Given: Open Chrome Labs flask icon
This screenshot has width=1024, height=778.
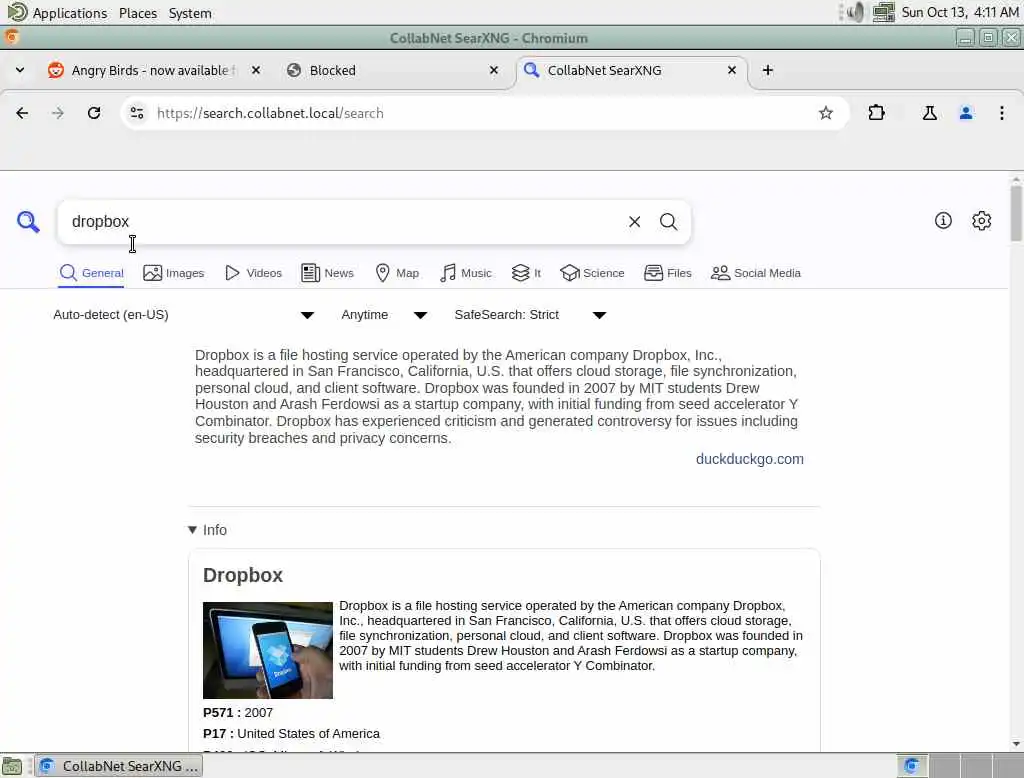Looking at the screenshot, I should [x=929, y=113].
